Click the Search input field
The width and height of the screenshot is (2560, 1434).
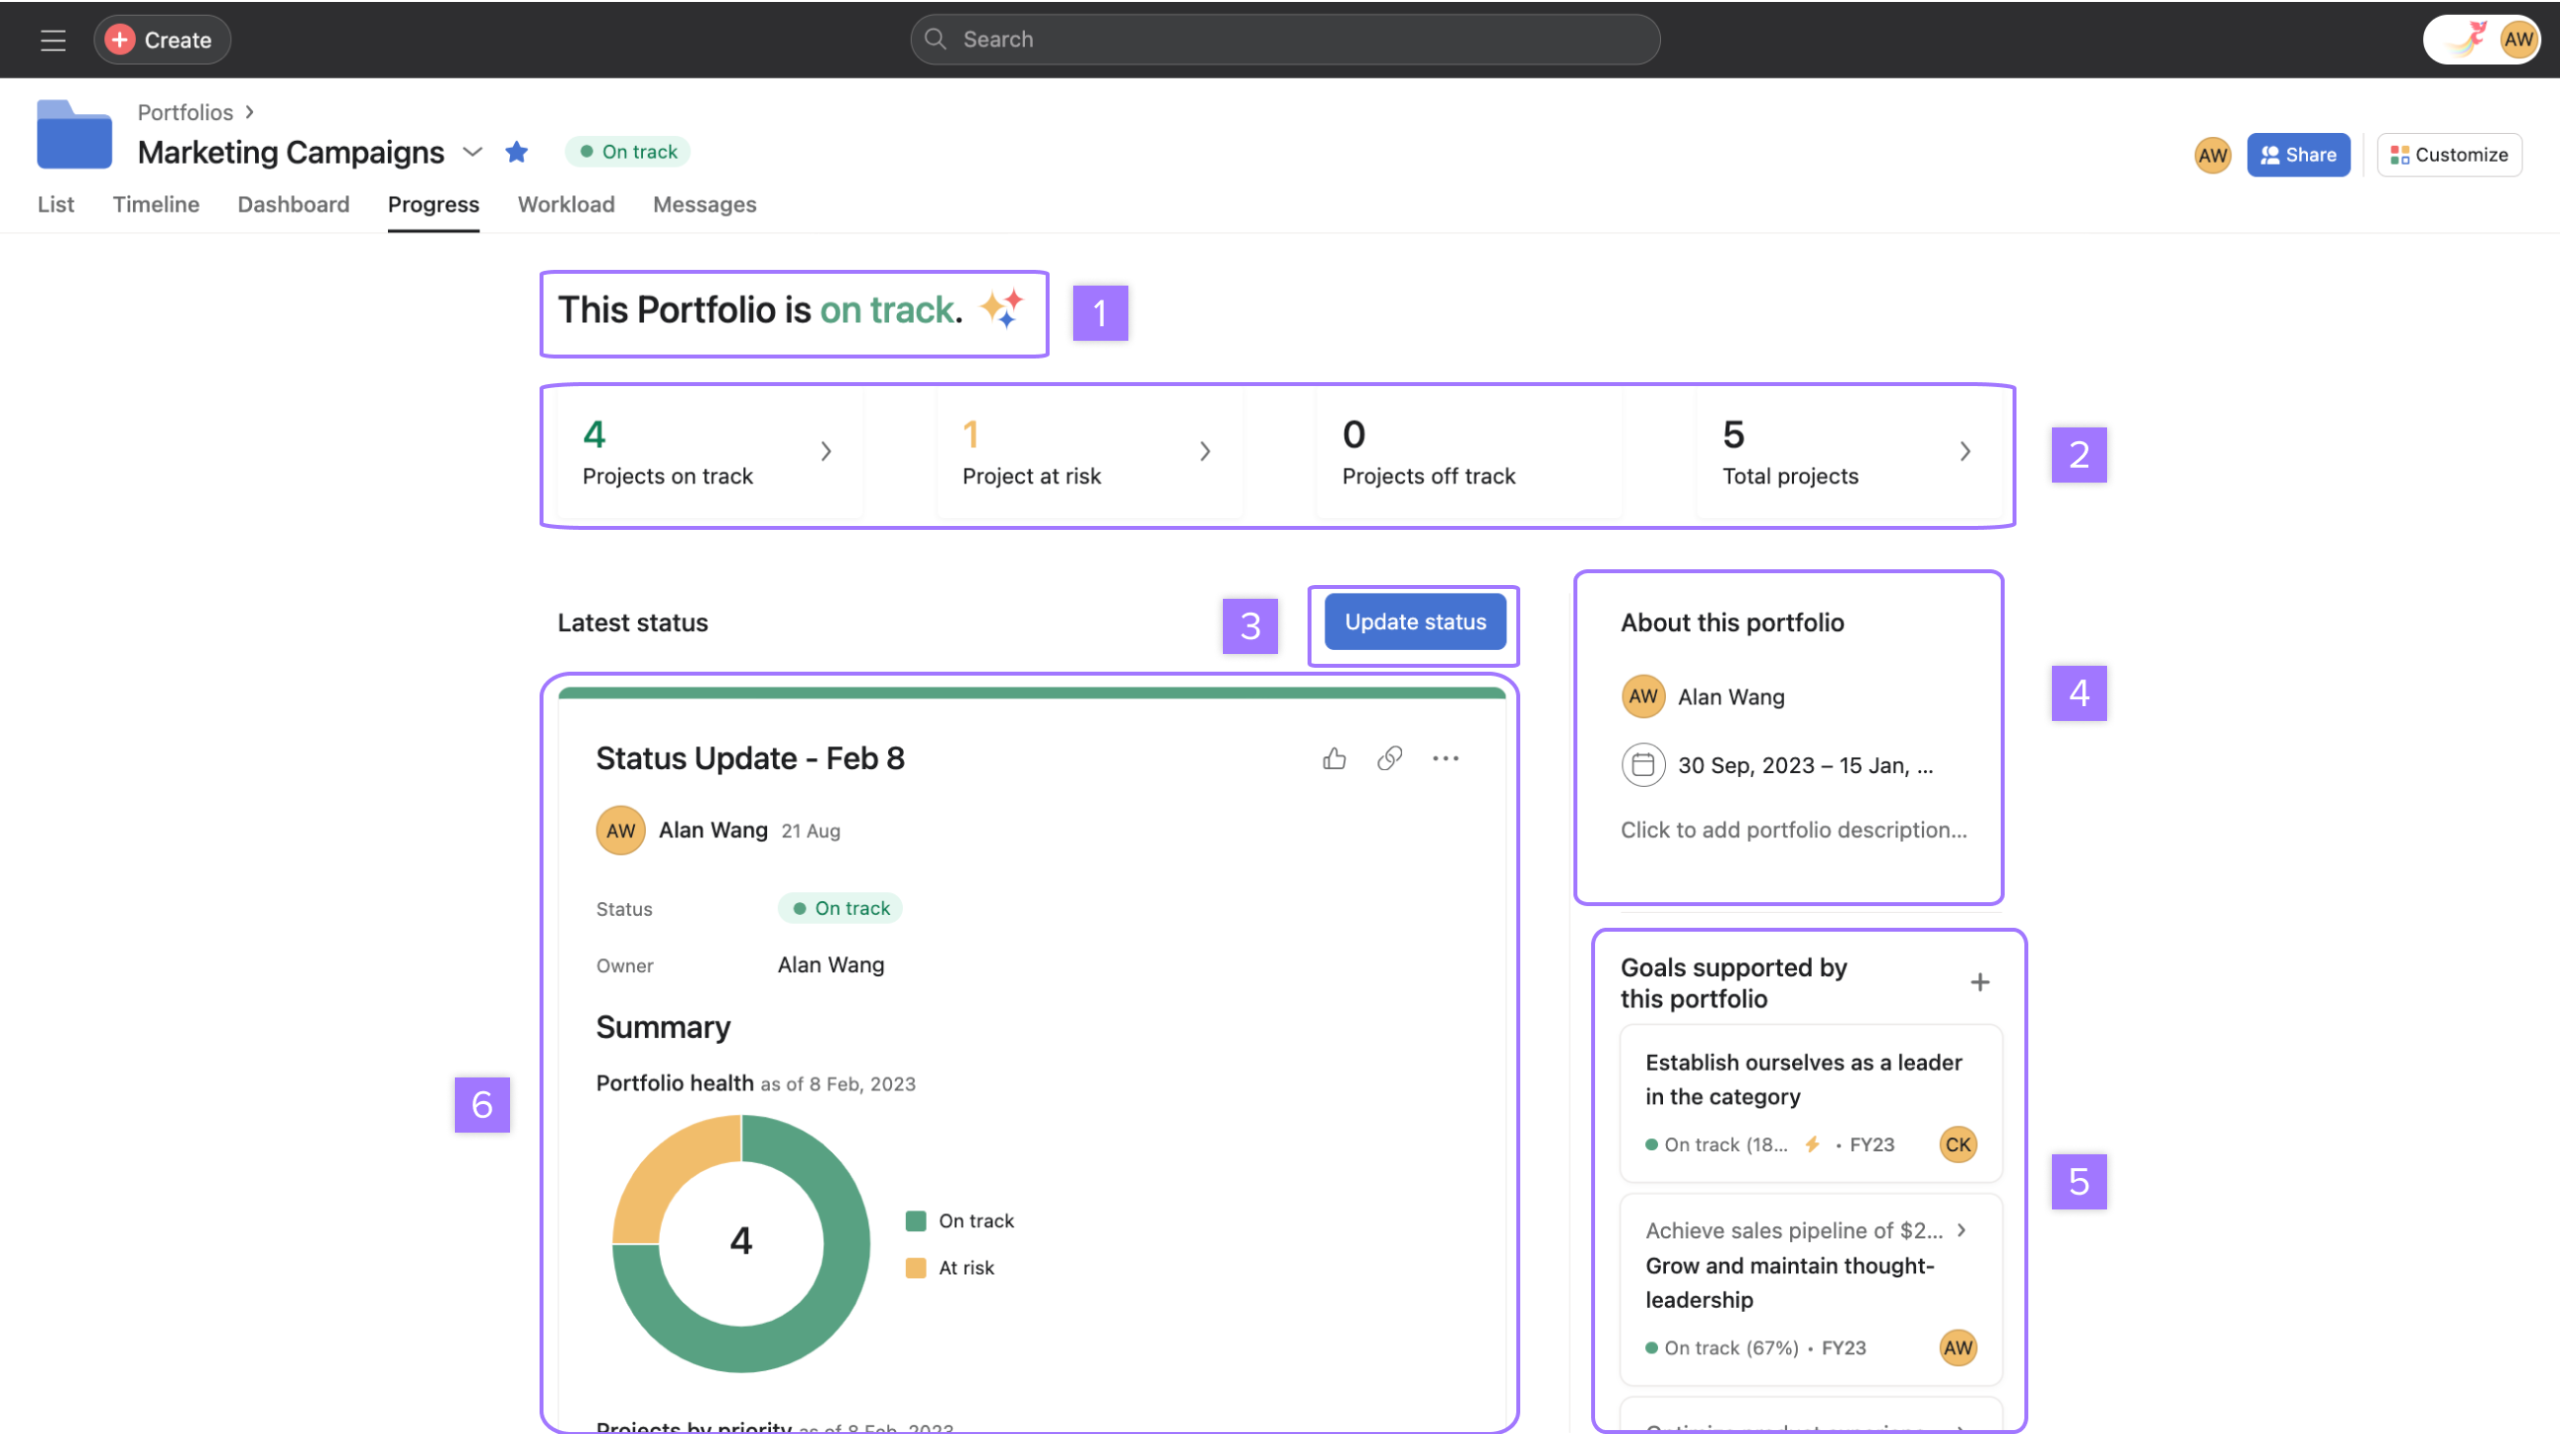tap(1285, 40)
